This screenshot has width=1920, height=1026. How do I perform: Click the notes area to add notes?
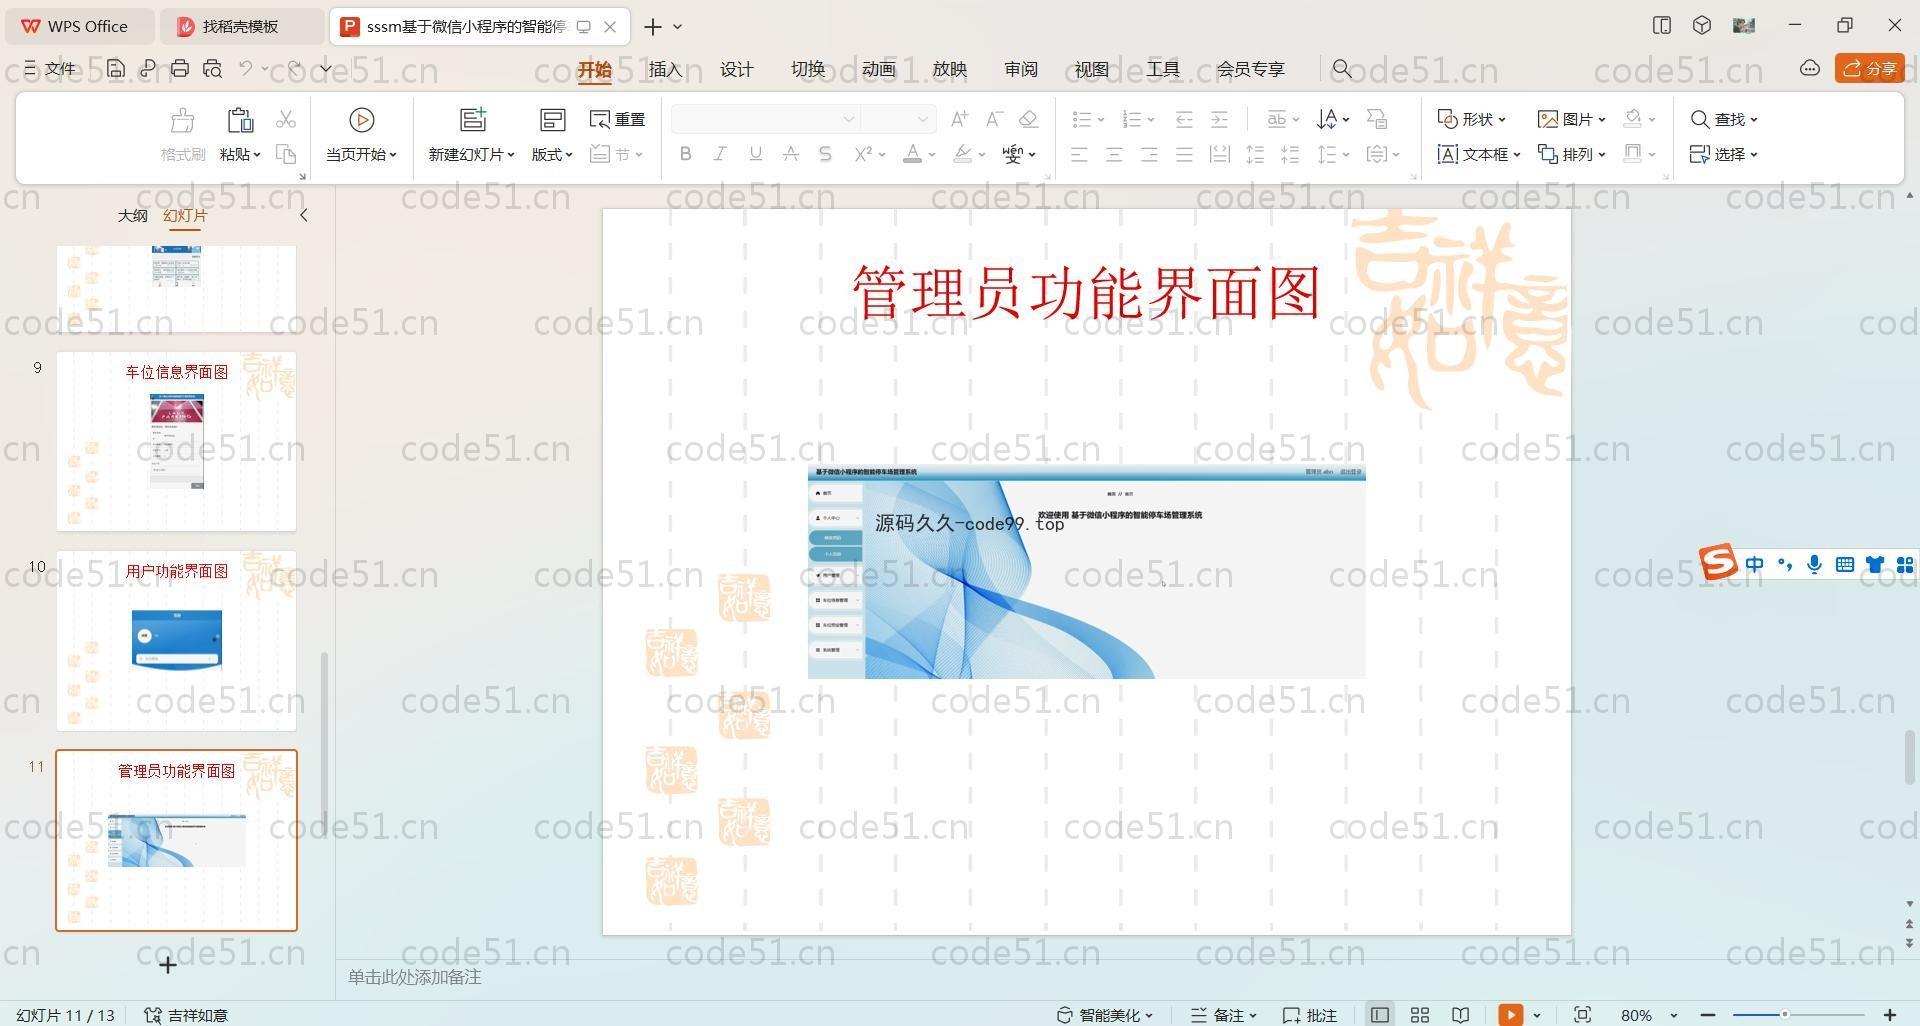tap(414, 977)
